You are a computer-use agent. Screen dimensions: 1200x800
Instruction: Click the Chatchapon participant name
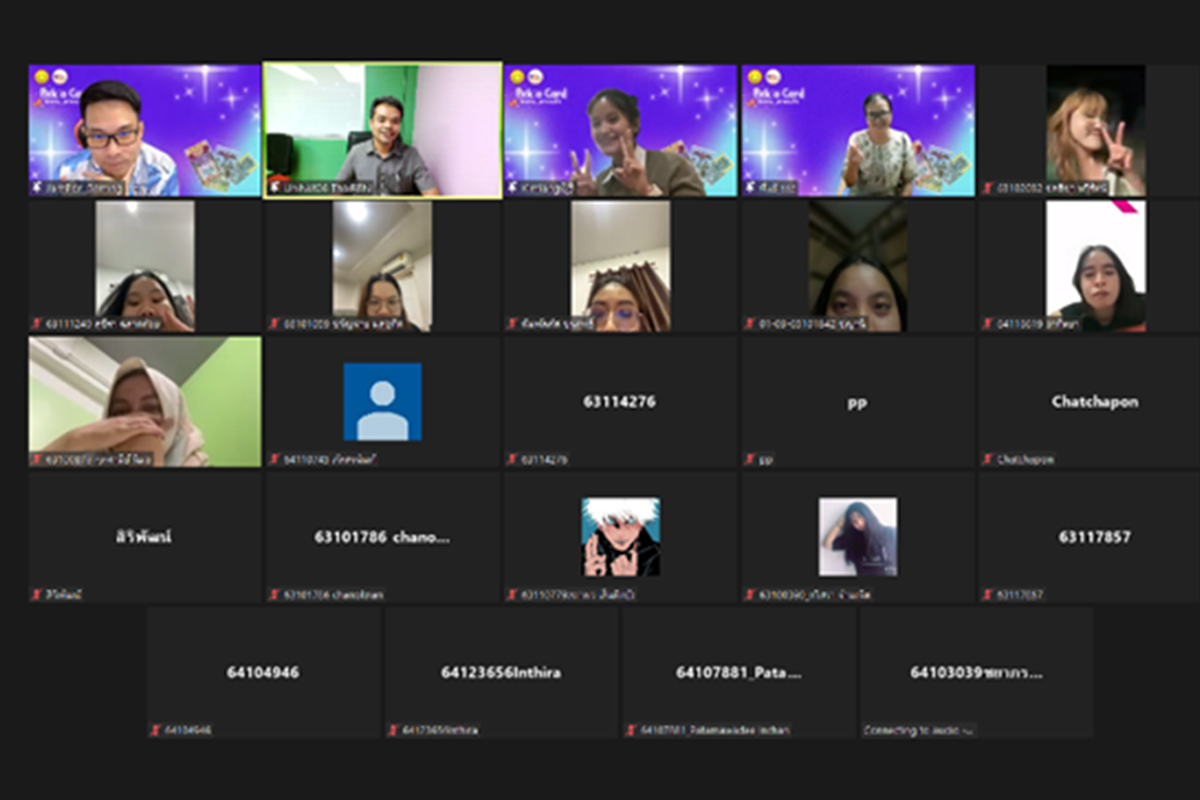click(1094, 401)
